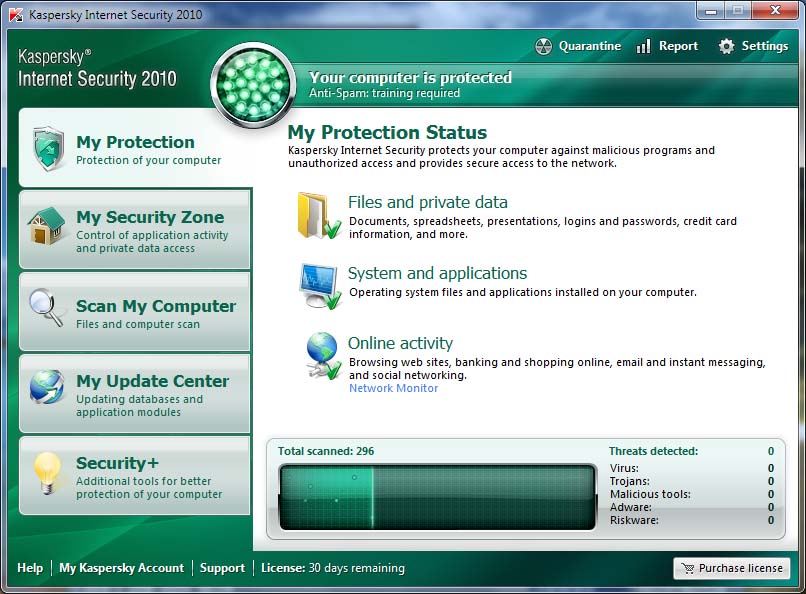Click the 'Adware:' count row
The image size is (806, 594).
click(x=692, y=507)
